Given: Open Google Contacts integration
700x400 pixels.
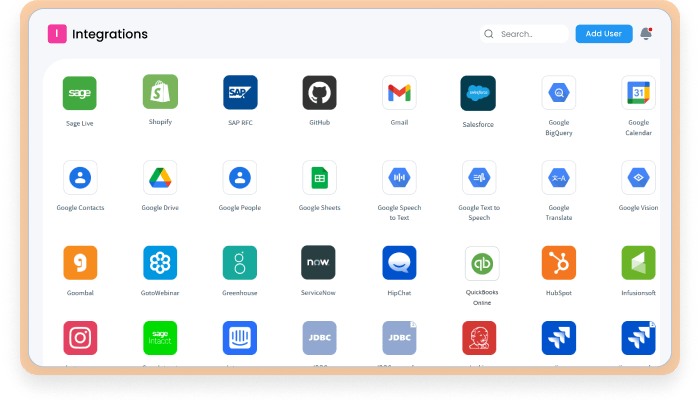Looking at the screenshot, I should click(x=80, y=178).
